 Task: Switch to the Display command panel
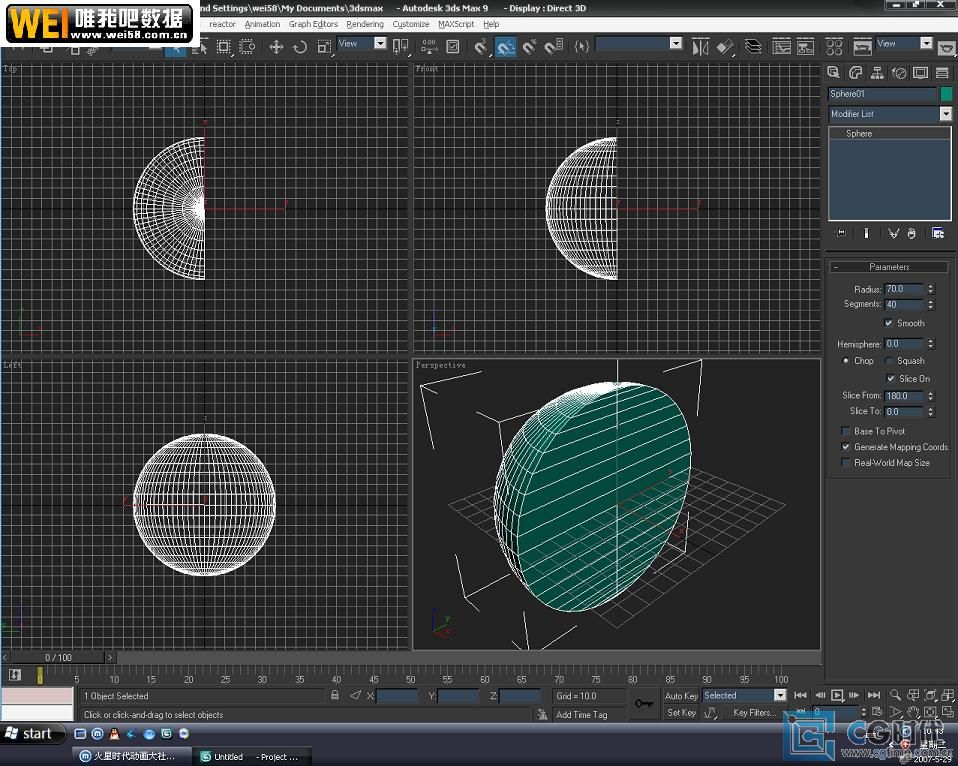920,73
